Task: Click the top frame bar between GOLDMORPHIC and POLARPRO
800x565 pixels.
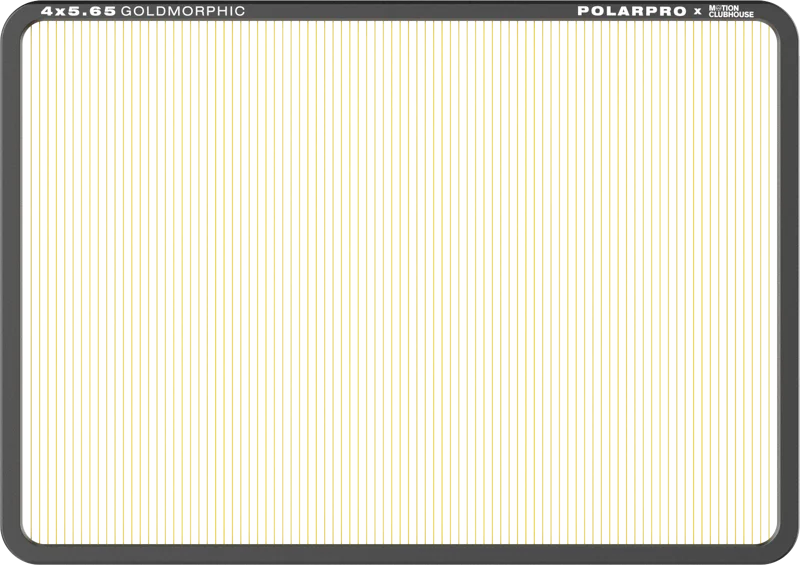Action: pyautogui.click(x=411, y=11)
